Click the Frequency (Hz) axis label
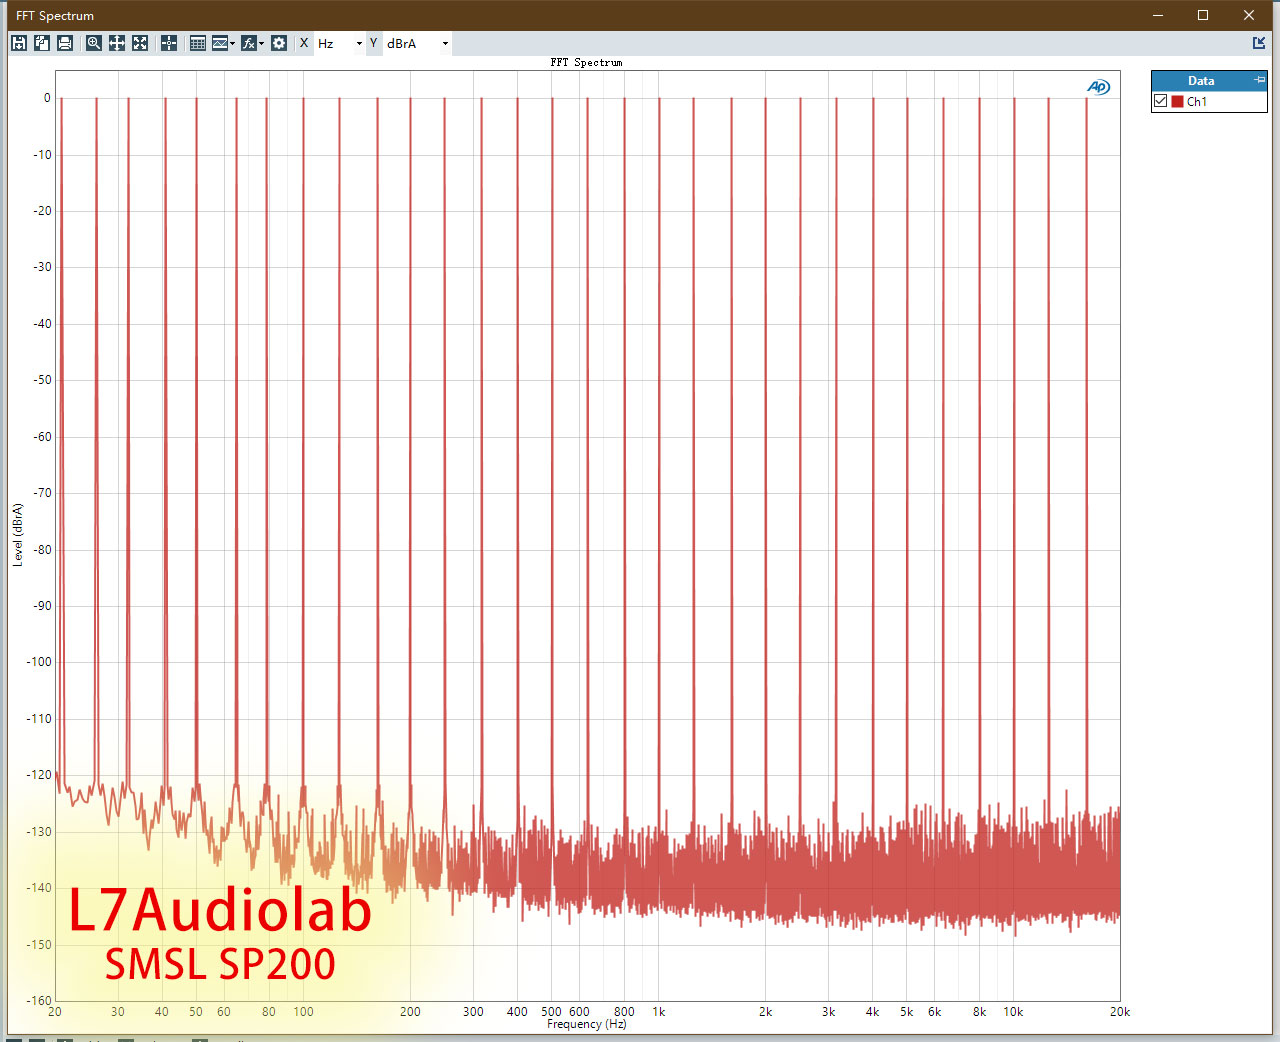1280x1042 pixels. [587, 1024]
